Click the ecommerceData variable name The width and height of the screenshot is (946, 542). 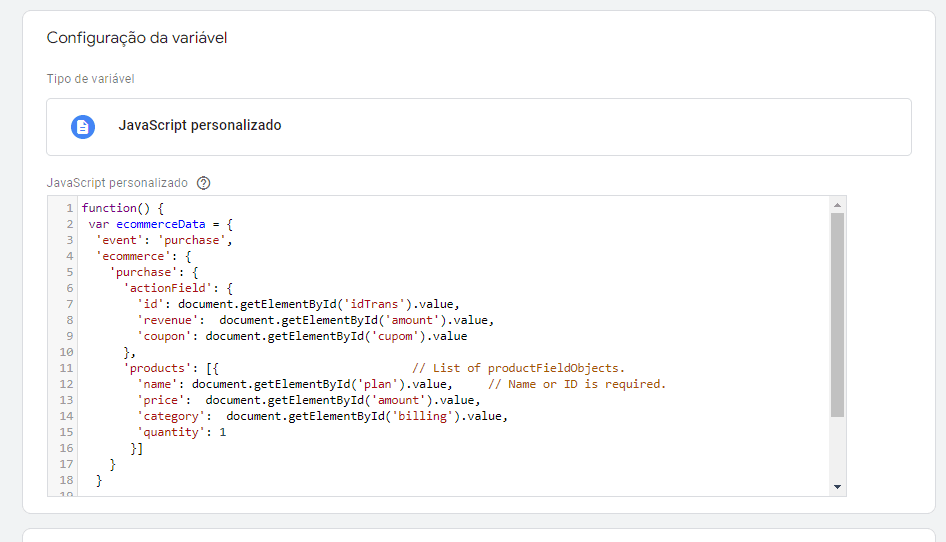[x=160, y=224]
